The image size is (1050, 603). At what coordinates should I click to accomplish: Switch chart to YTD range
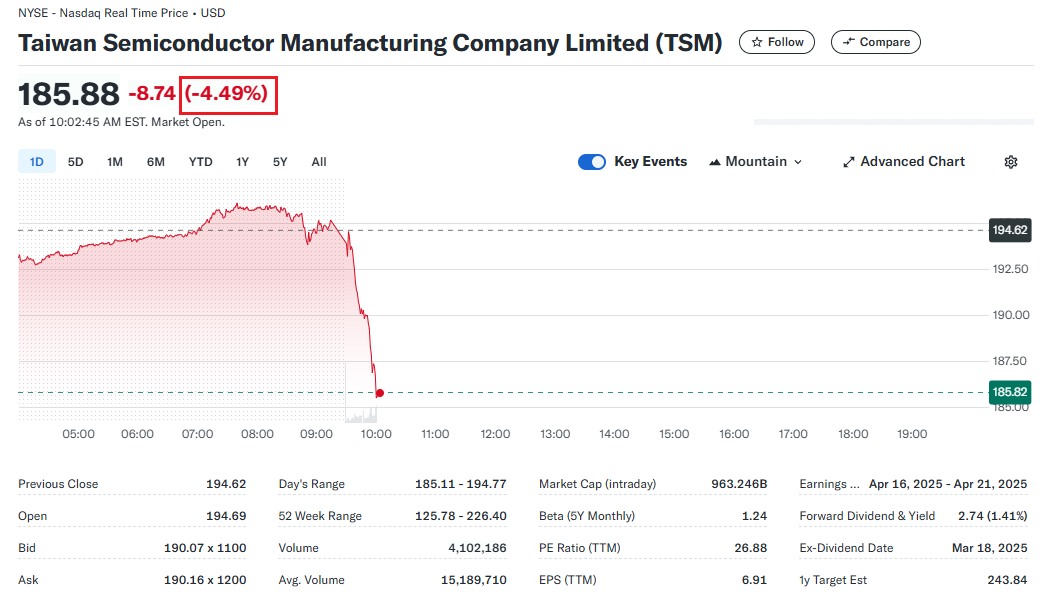(x=200, y=162)
